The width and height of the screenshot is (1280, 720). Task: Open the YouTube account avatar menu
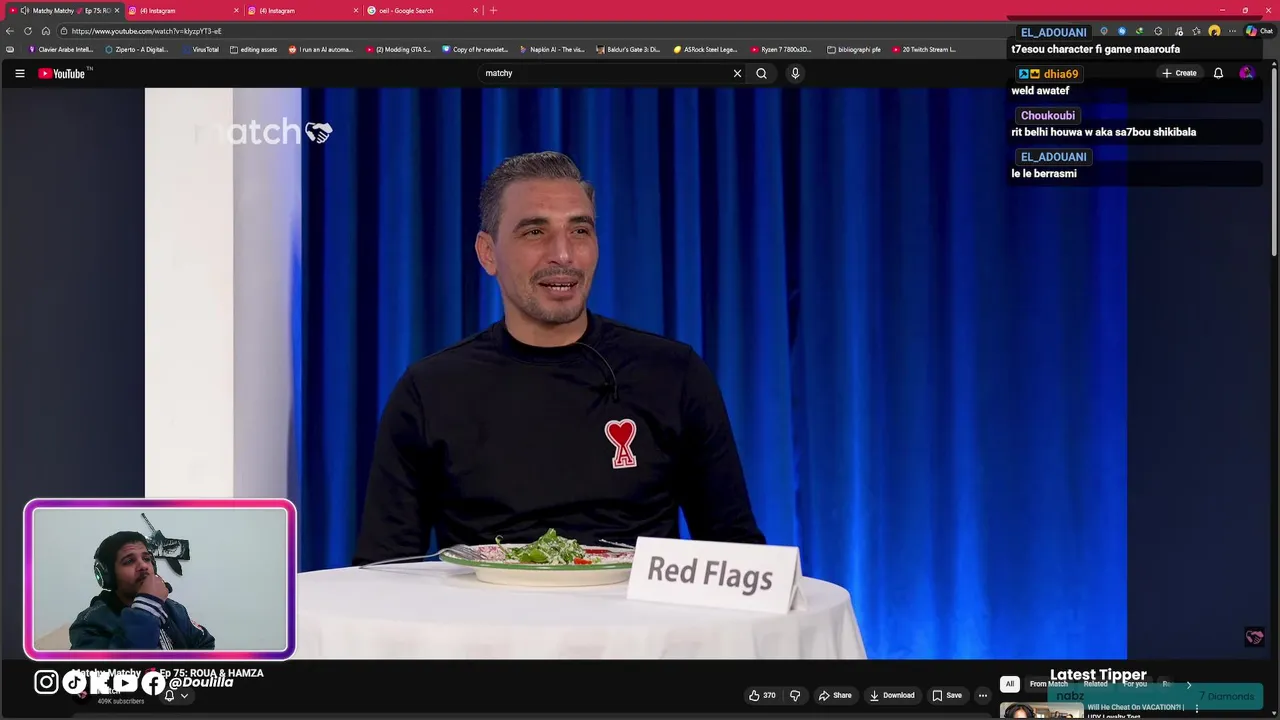(1246, 73)
